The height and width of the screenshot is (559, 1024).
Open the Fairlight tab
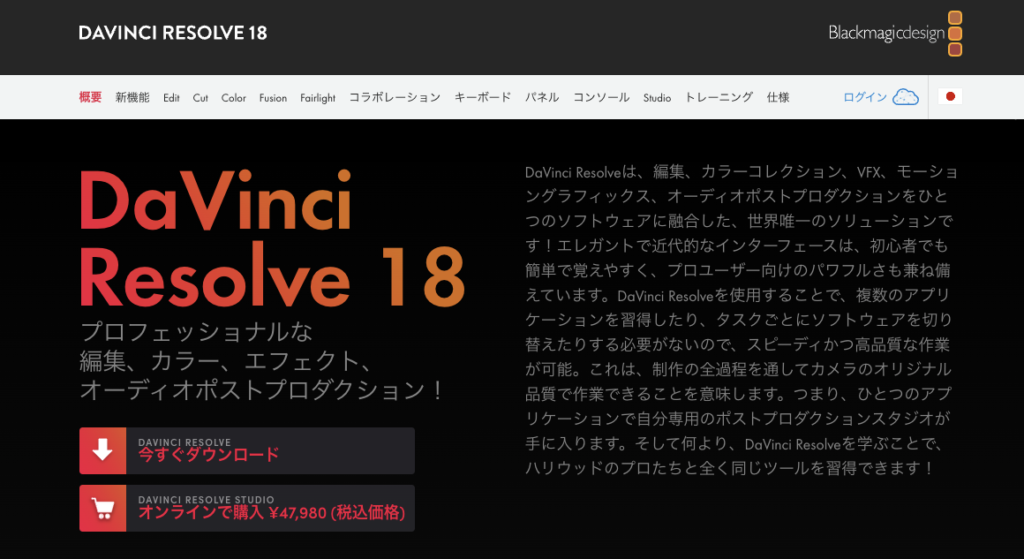coord(318,98)
